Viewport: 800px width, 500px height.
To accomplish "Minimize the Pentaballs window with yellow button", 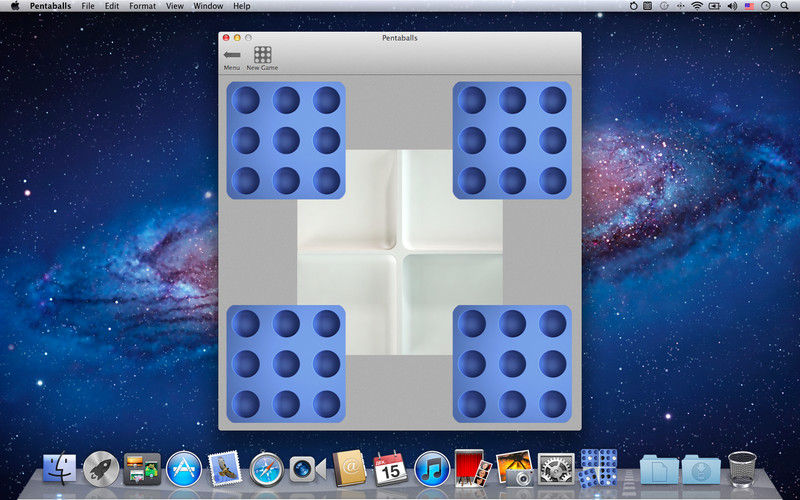I will (237, 38).
